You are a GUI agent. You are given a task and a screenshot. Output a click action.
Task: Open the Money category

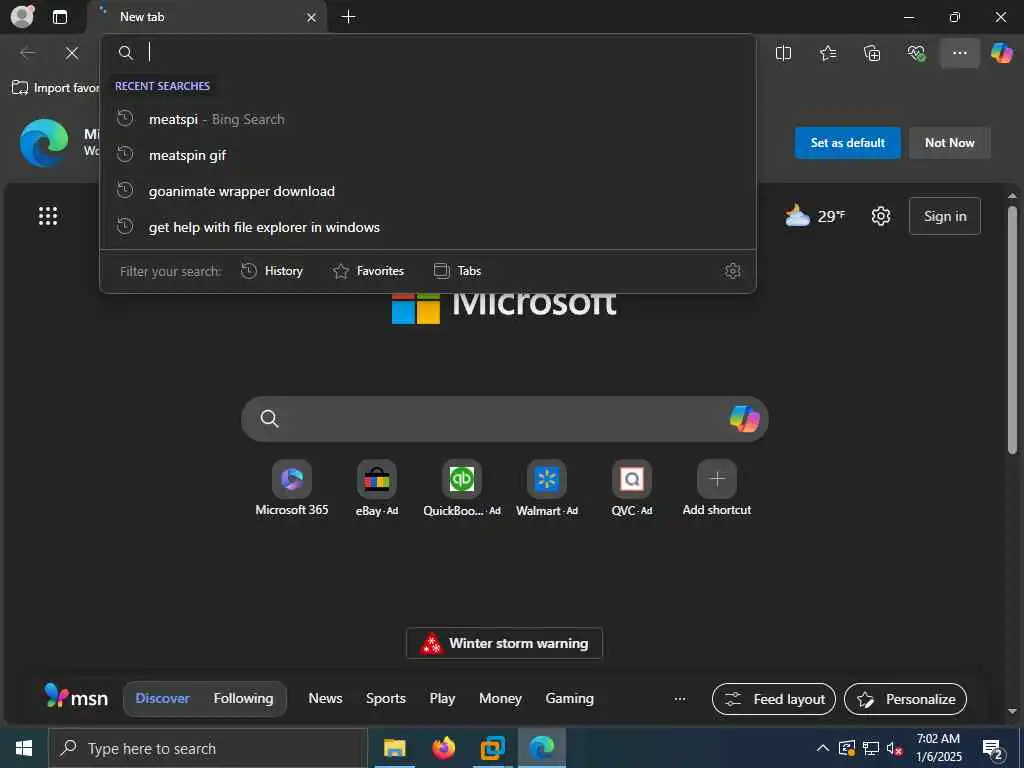pyautogui.click(x=500, y=698)
